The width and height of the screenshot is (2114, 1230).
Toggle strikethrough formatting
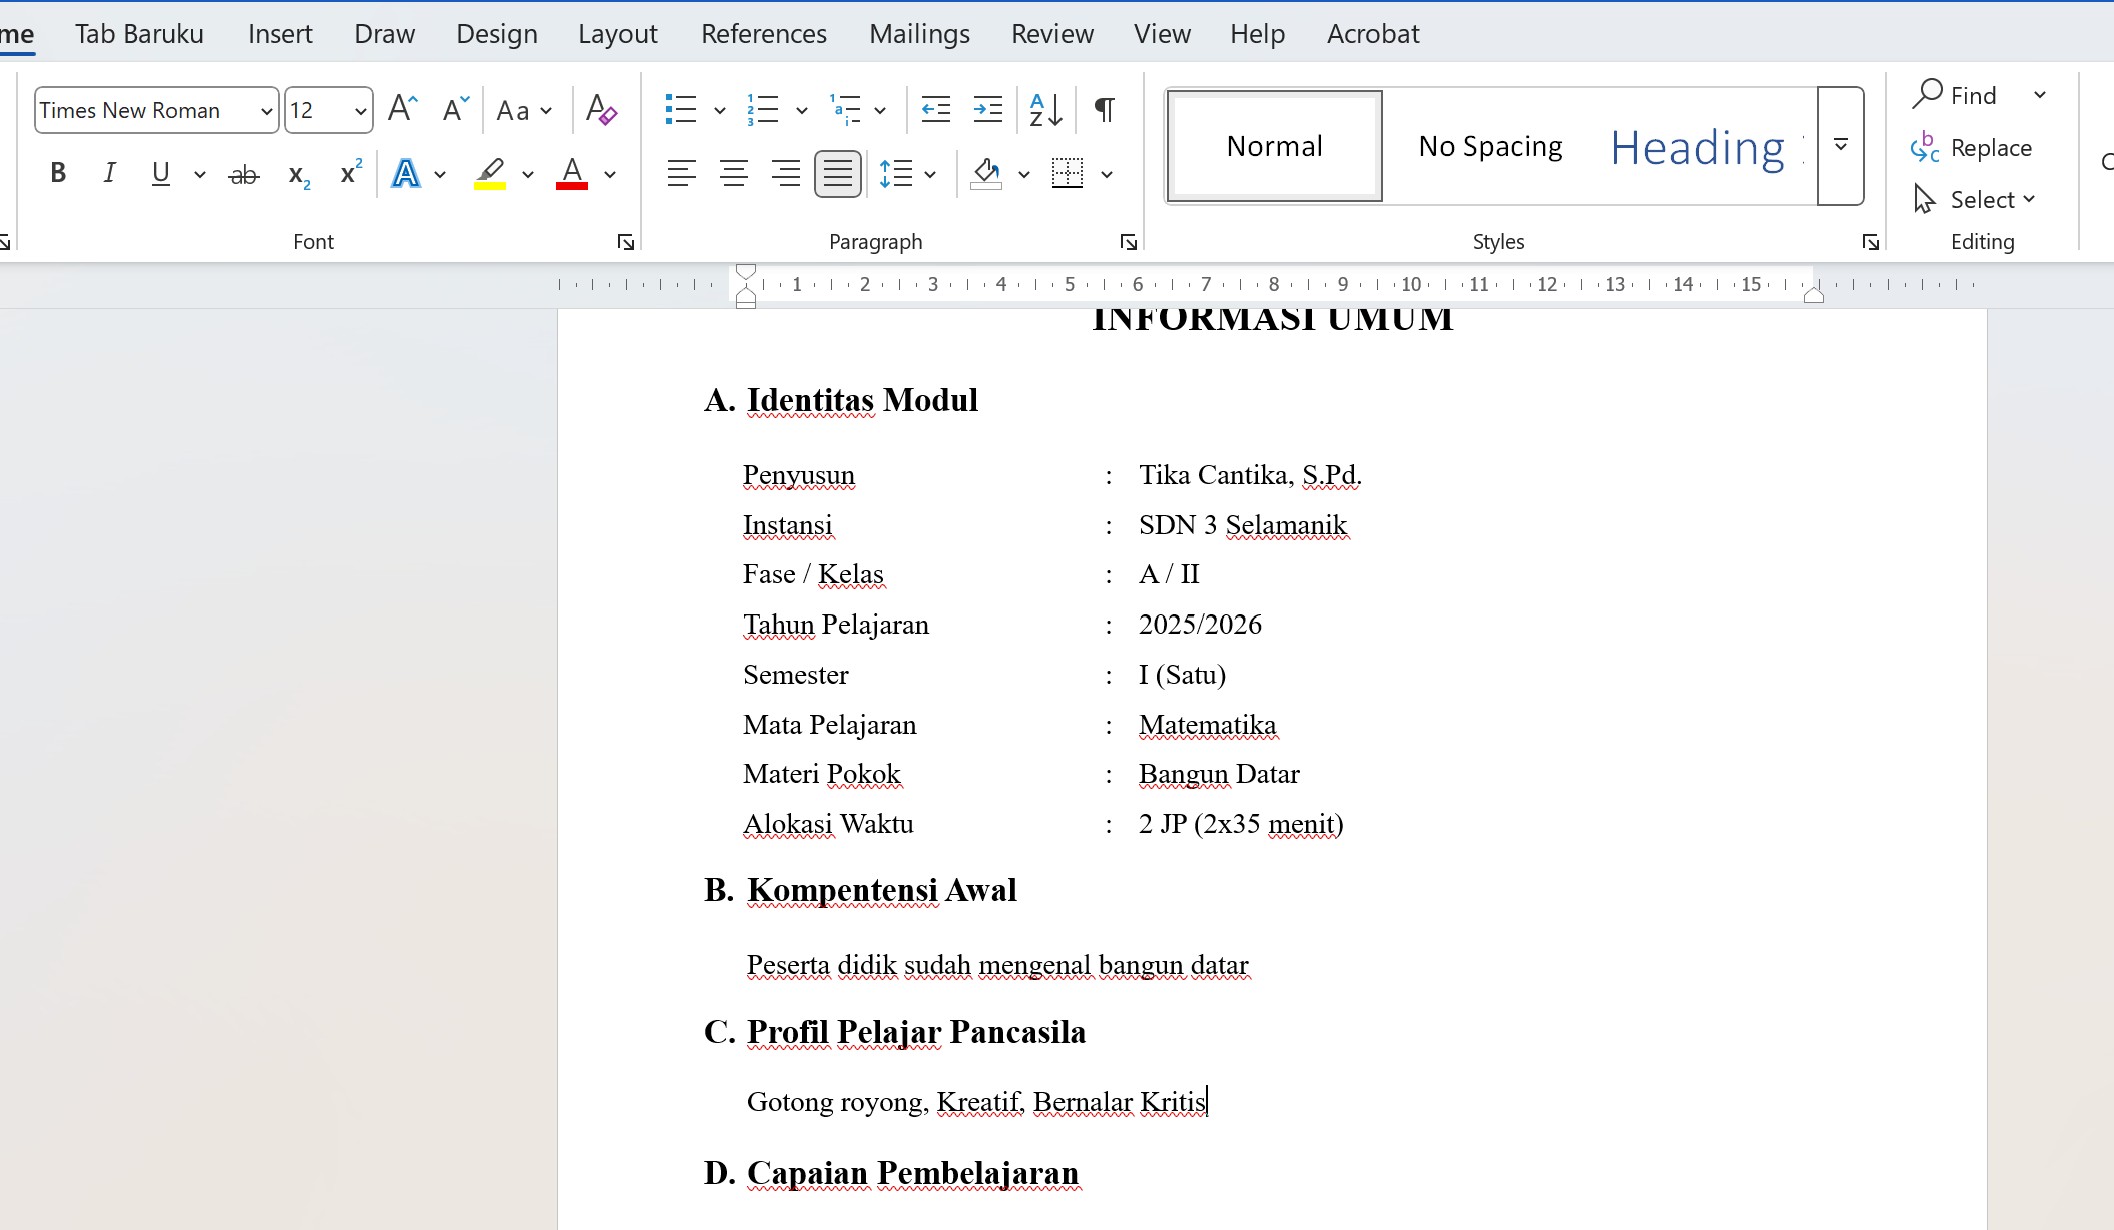pyautogui.click(x=242, y=172)
